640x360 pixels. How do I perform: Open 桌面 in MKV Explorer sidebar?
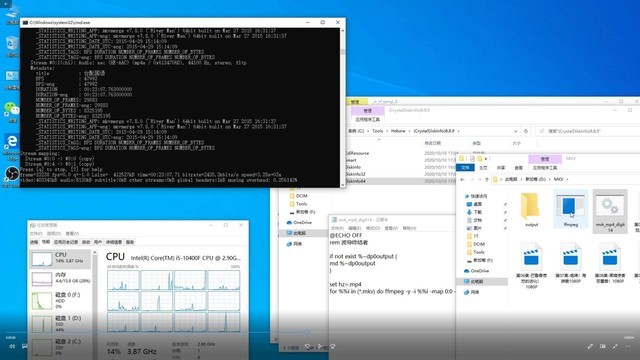click(478, 204)
